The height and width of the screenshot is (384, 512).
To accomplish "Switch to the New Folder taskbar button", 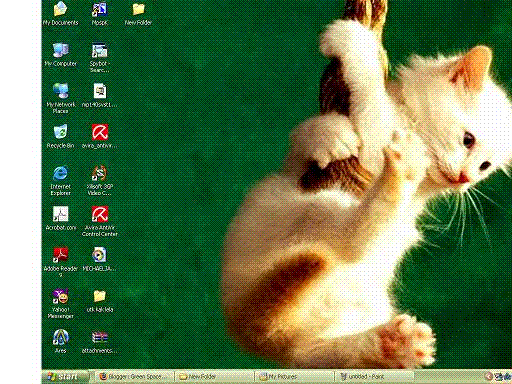I will coord(214,377).
